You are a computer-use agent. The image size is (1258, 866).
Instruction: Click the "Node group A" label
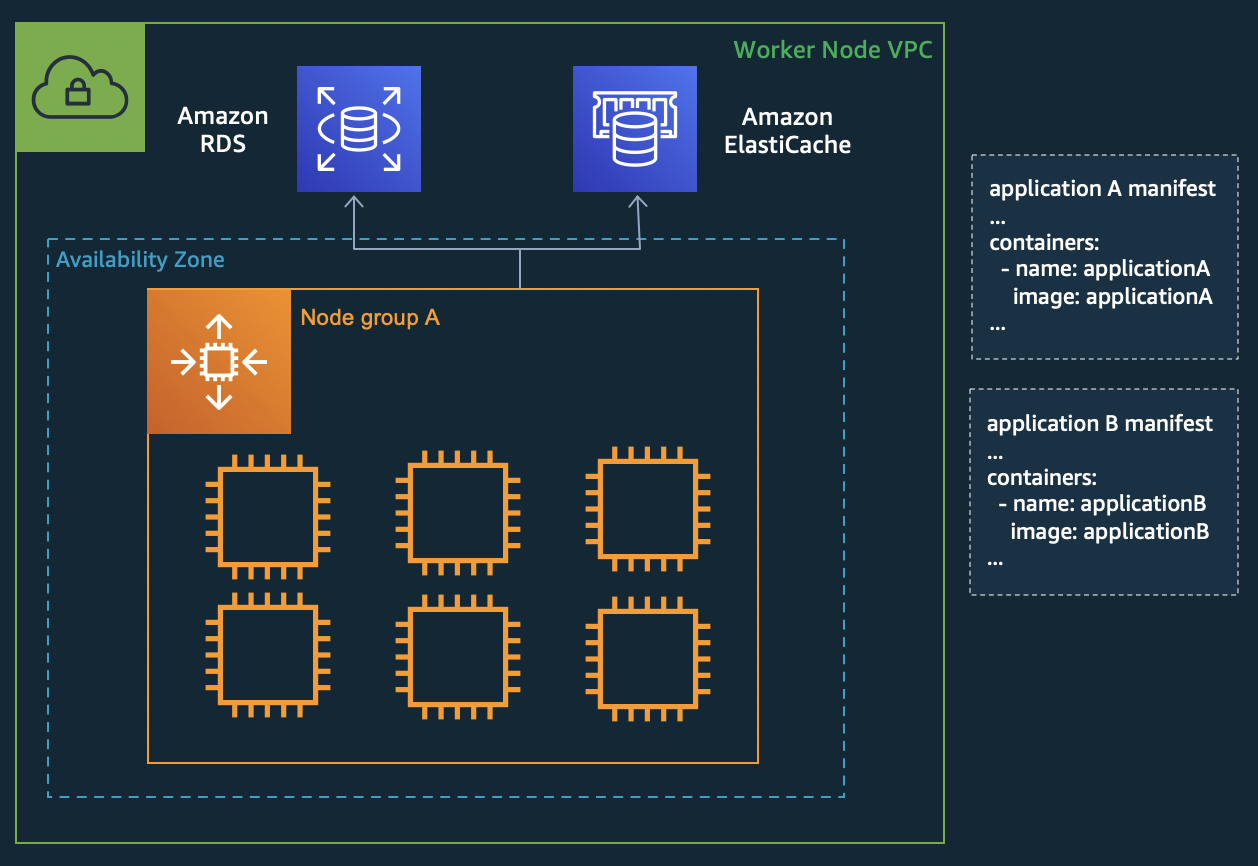[370, 318]
